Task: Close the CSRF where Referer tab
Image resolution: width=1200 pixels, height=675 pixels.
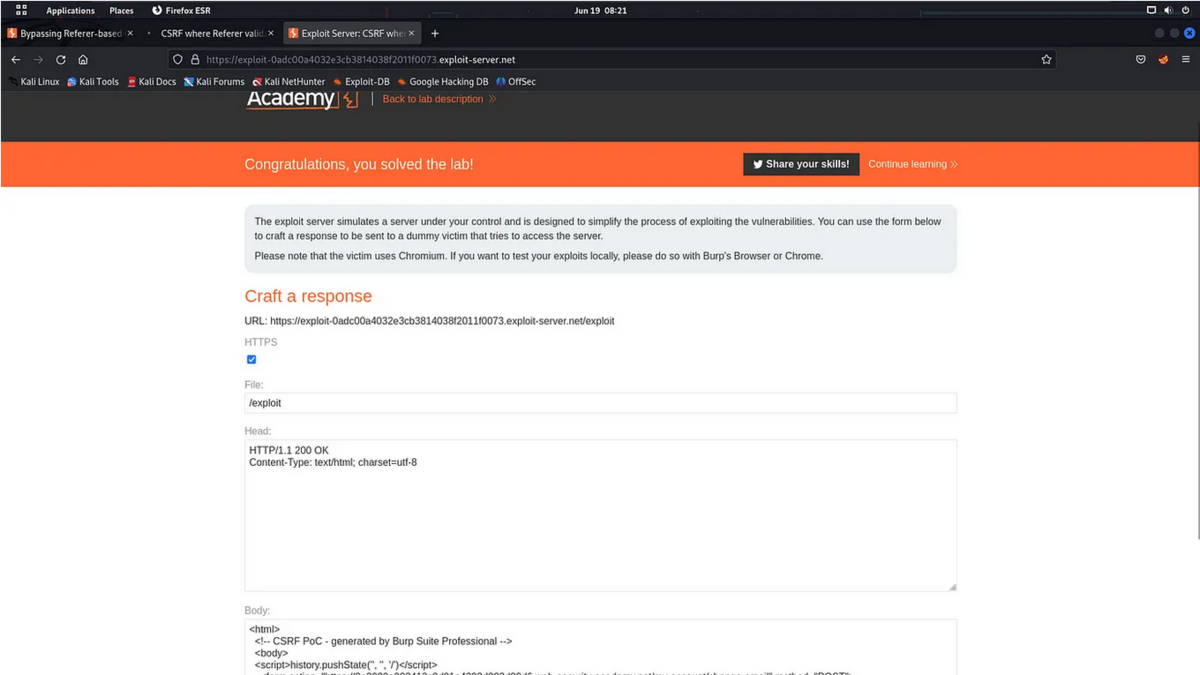Action: 270,33
